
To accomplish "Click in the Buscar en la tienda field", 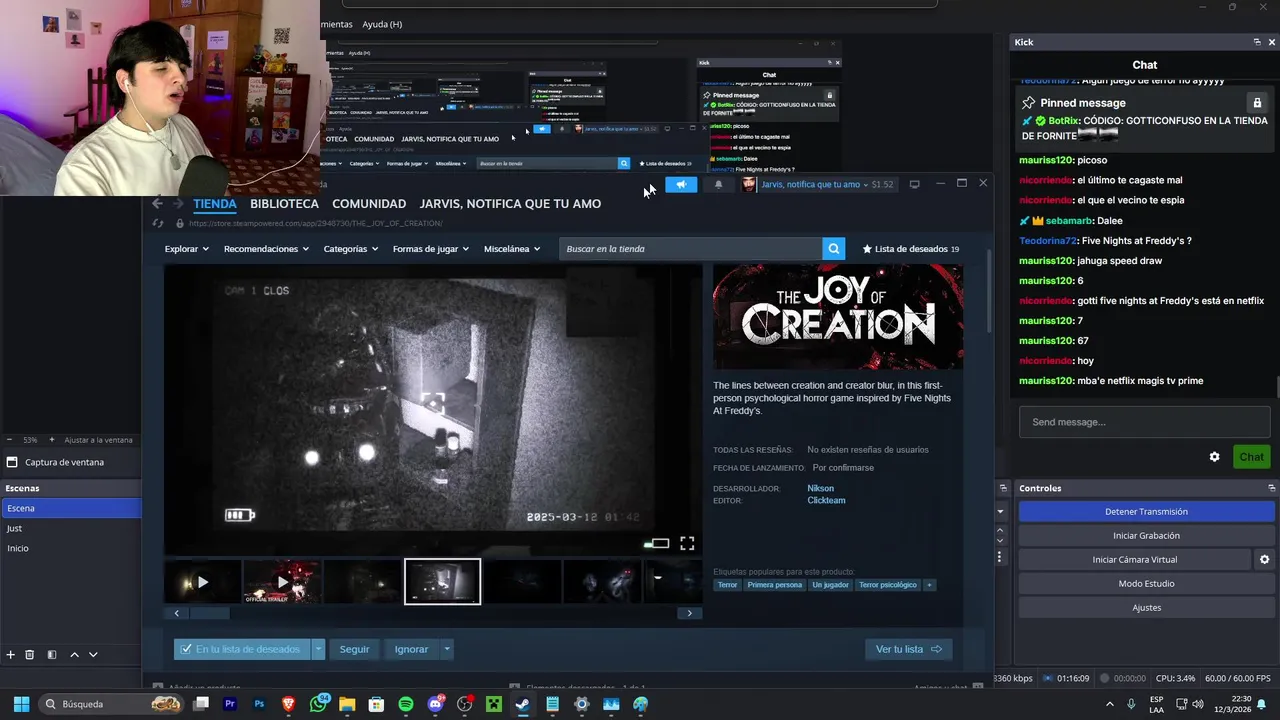I will click(690, 249).
